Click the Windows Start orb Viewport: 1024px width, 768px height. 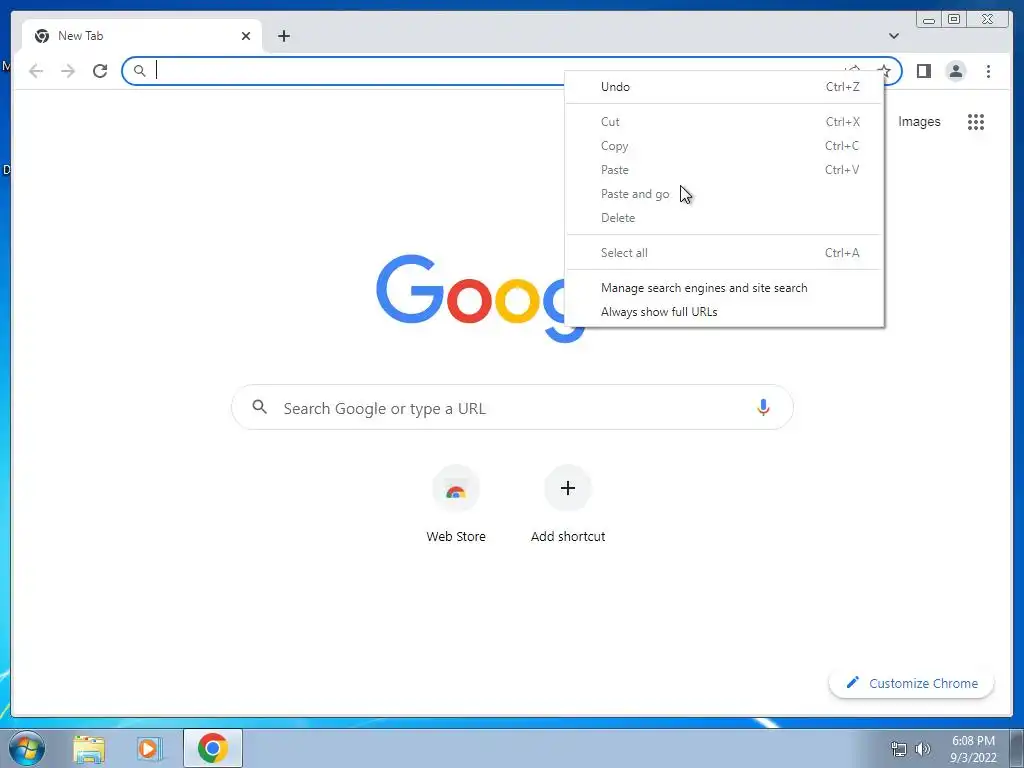click(27, 748)
